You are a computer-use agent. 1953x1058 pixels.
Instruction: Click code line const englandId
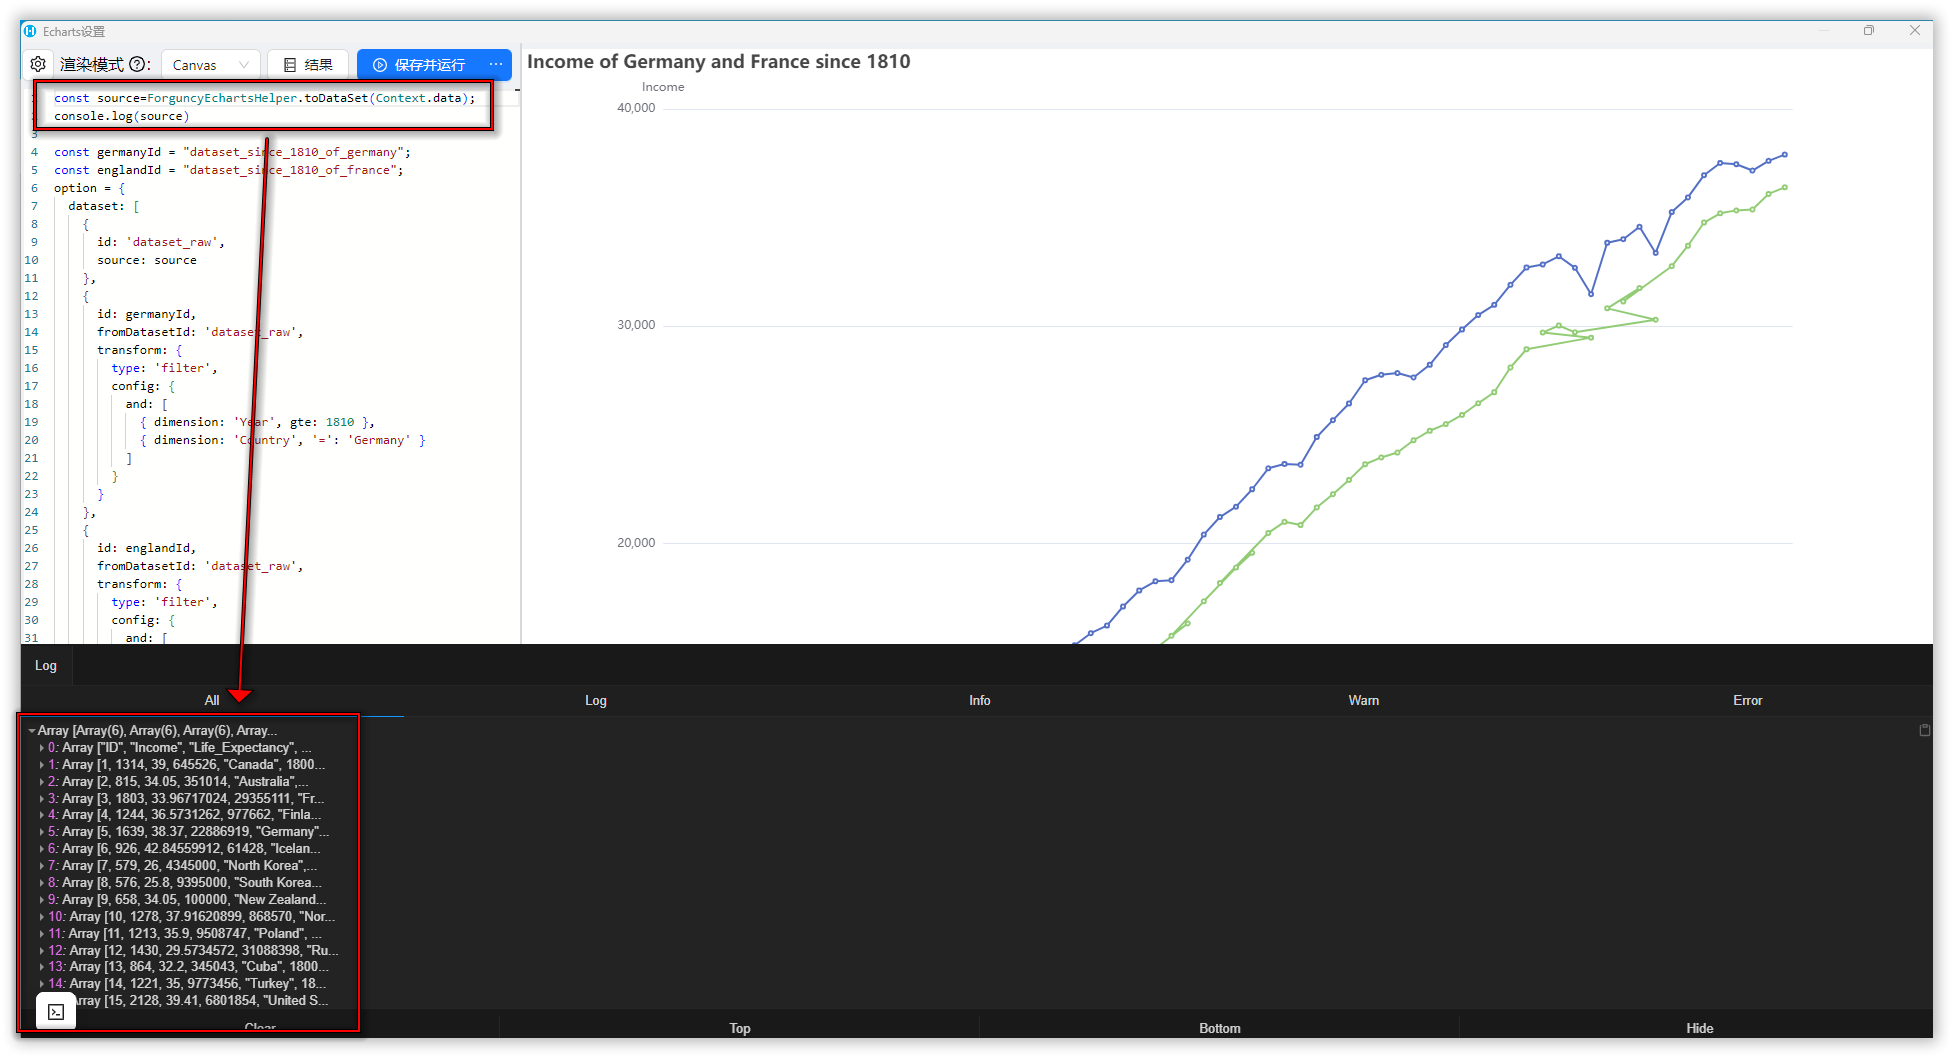pyautogui.click(x=229, y=170)
